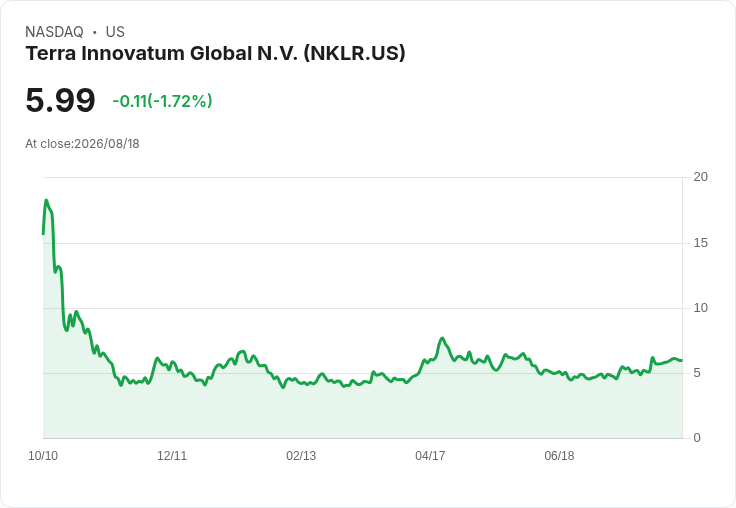Viewport: 736px width, 508px height.
Task: Click the US market label
Action: (x=115, y=31)
